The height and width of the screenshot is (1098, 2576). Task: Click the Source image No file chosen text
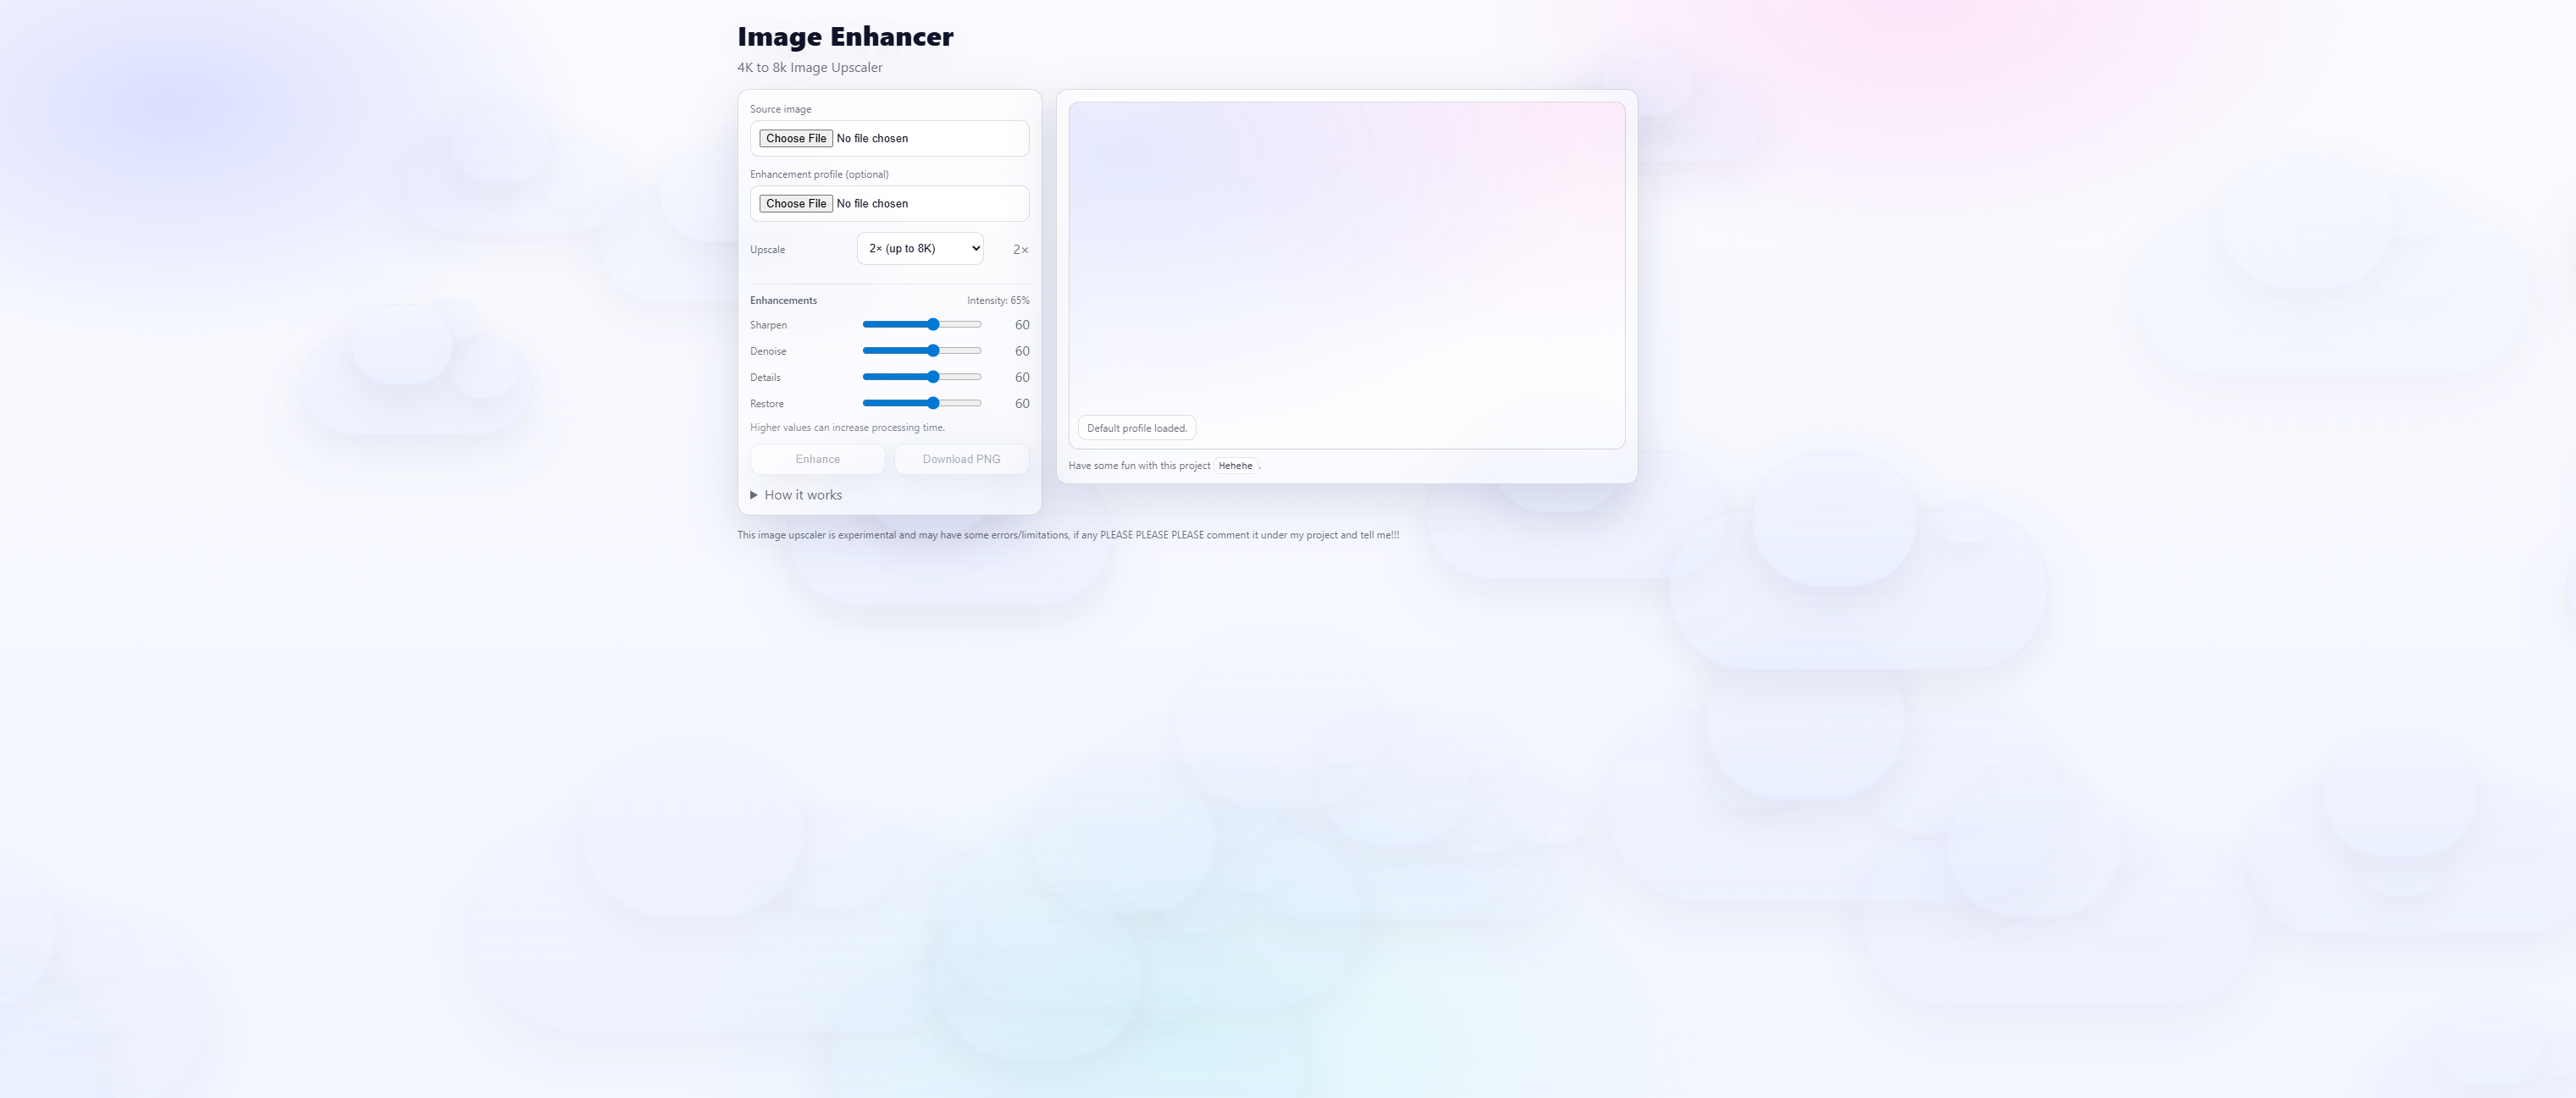coord(872,138)
